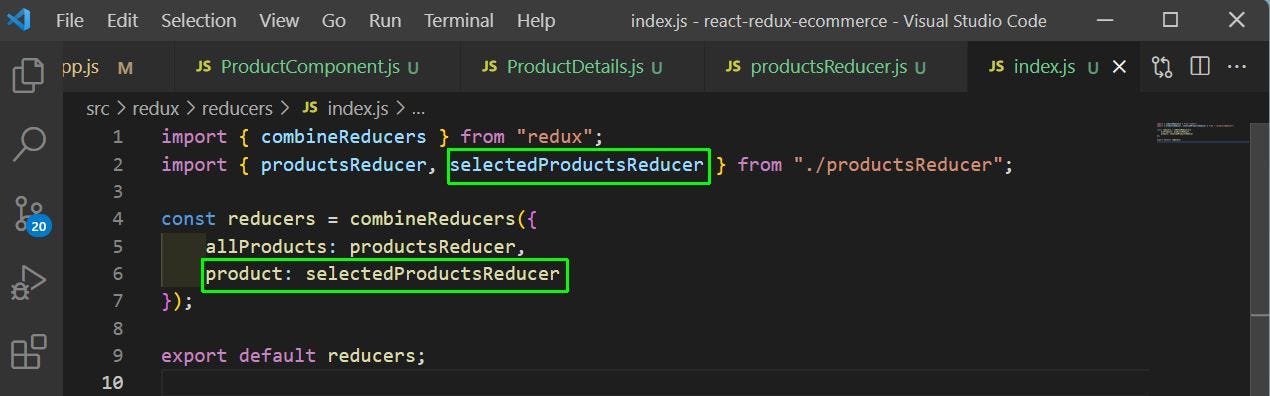Image resolution: width=1270 pixels, height=396 pixels.
Task: Click the "redux" string on line 1
Action: (x=554, y=137)
